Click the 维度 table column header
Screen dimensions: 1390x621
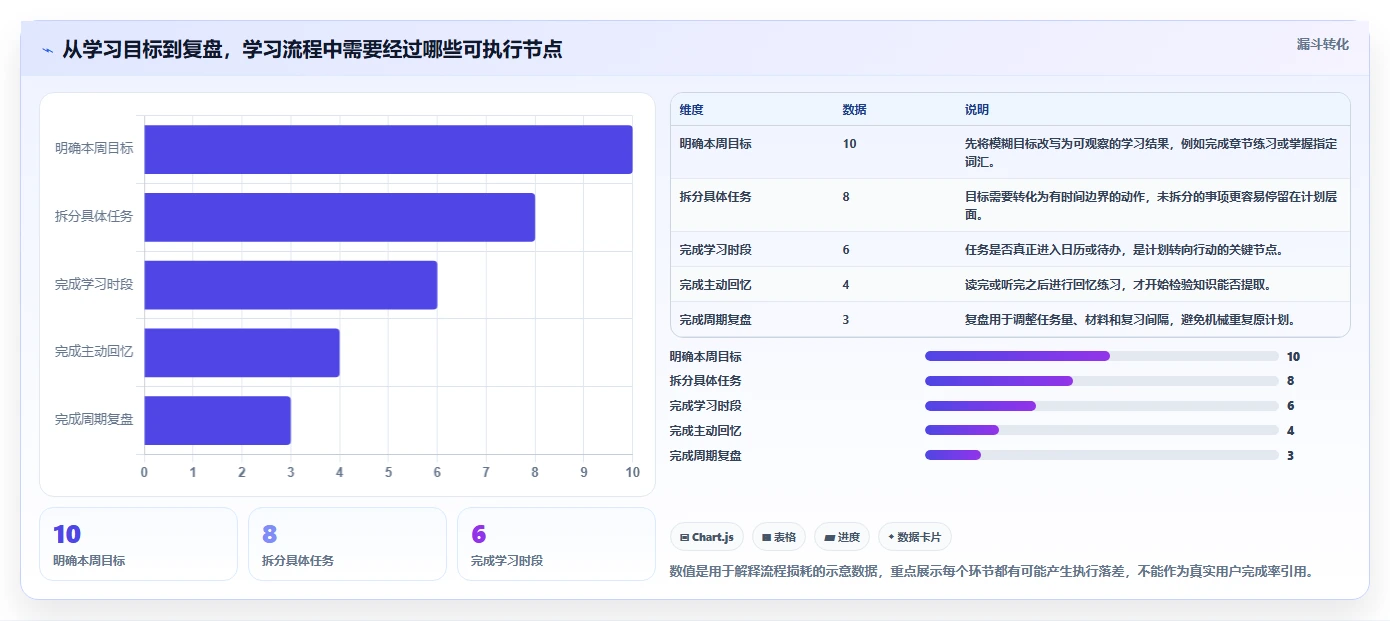pos(691,110)
